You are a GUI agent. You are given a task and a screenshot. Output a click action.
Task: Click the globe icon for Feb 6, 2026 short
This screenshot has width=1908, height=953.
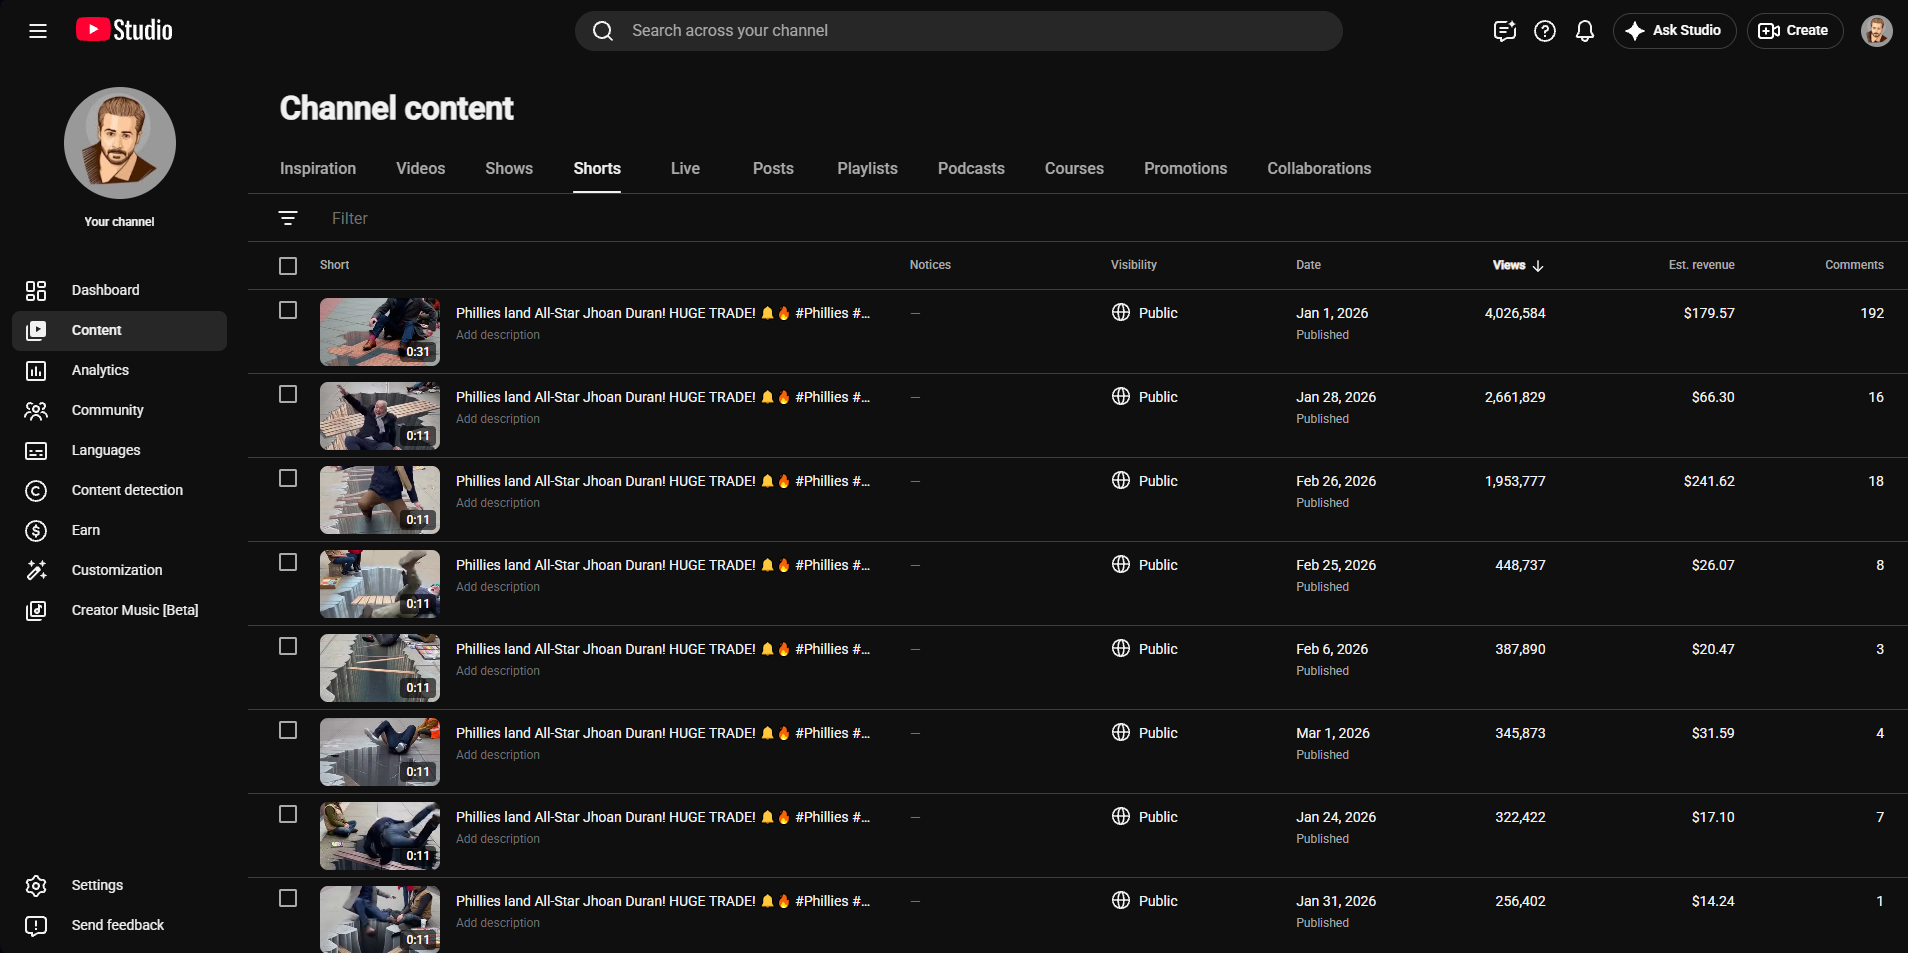click(x=1121, y=648)
